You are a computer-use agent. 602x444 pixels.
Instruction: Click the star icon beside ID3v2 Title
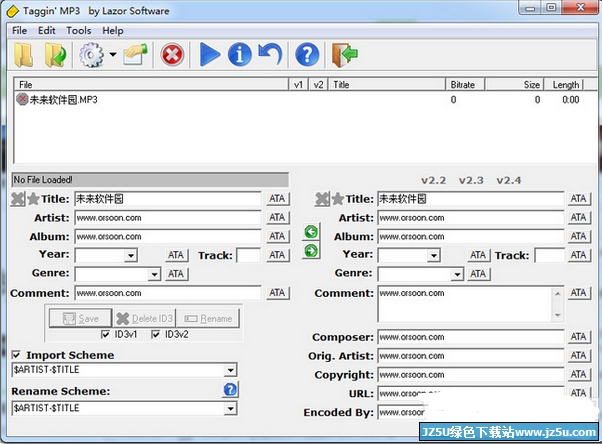[x=337, y=199]
